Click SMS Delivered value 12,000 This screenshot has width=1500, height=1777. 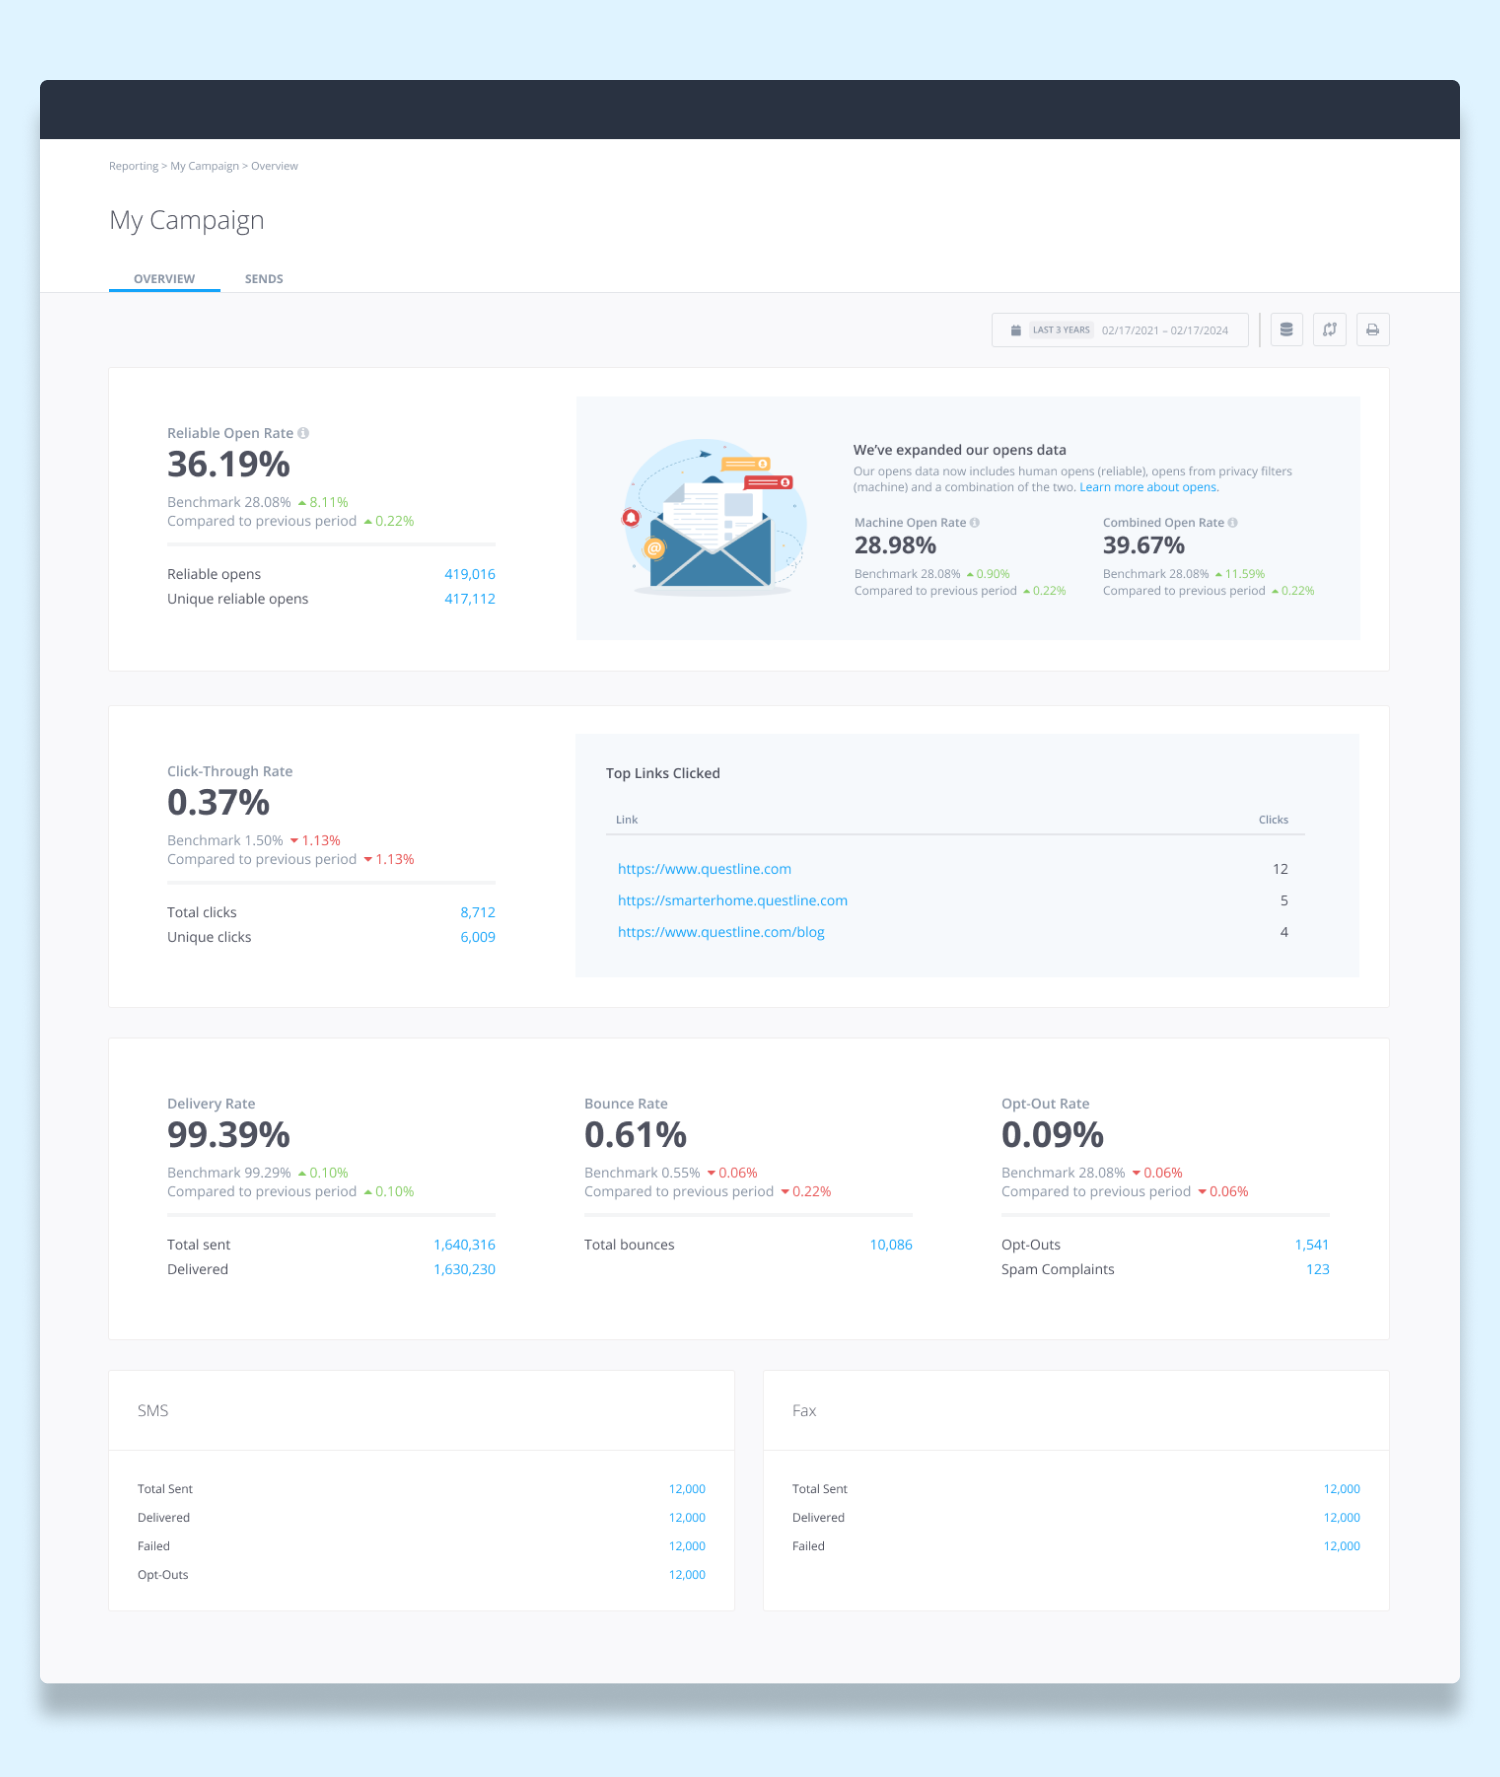coord(687,1518)
